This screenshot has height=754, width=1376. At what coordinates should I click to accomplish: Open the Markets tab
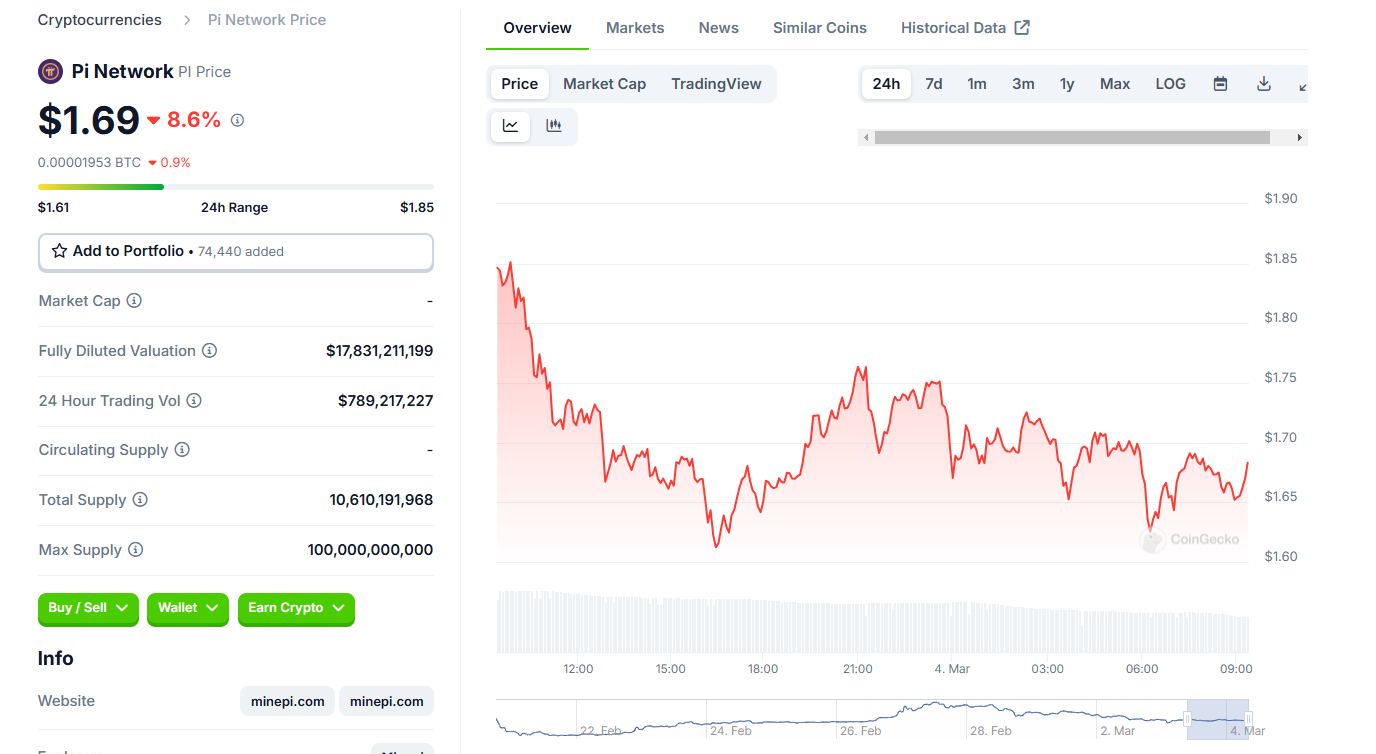(635, 28)
